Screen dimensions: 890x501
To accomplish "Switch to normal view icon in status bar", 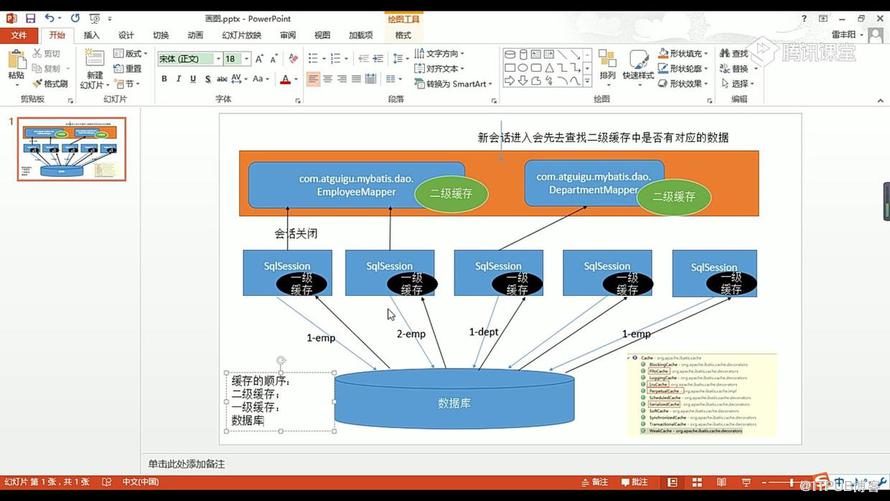I will pyautogui.click(x=673, y=482).
